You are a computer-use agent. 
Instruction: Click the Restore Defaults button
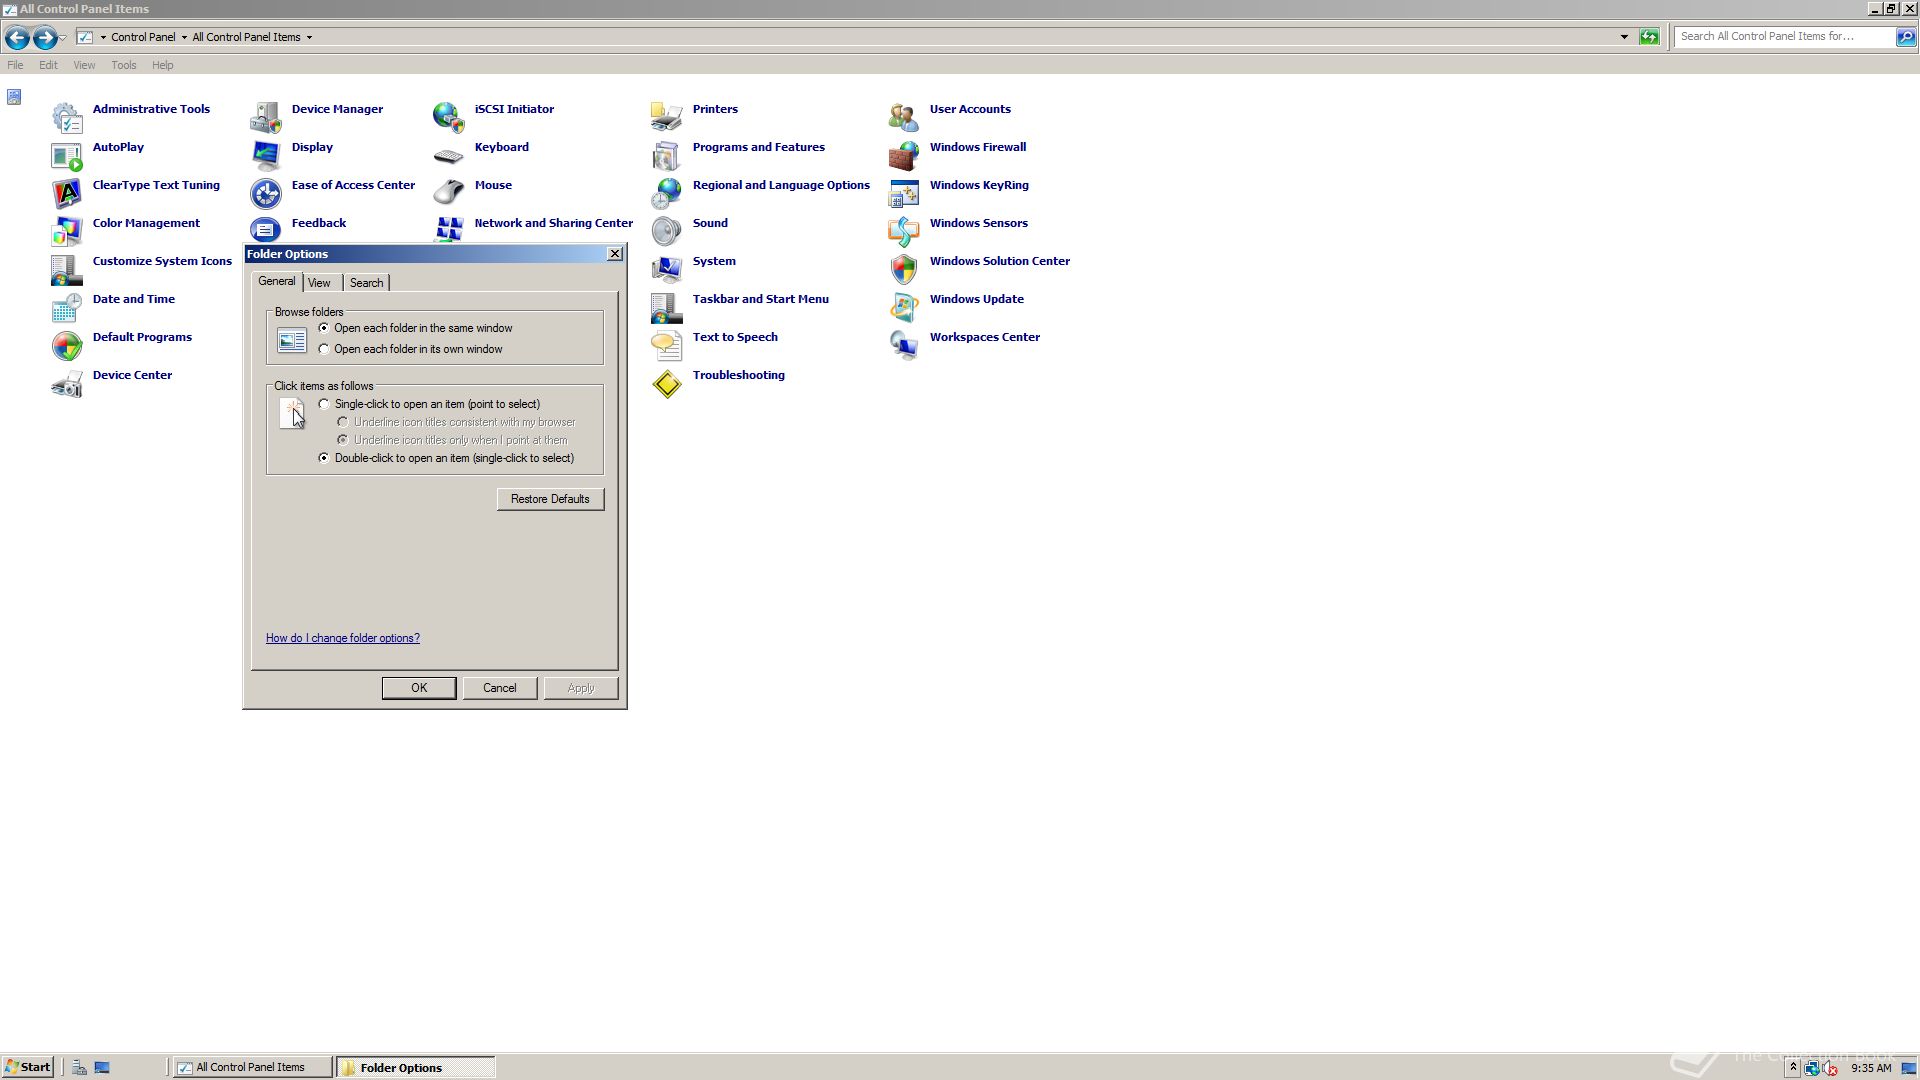tap(550, 499)
